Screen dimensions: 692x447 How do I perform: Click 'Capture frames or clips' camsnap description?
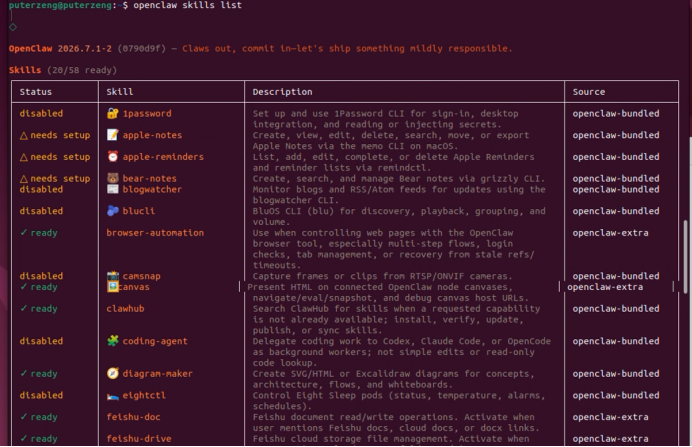click(x=382, y=276)
